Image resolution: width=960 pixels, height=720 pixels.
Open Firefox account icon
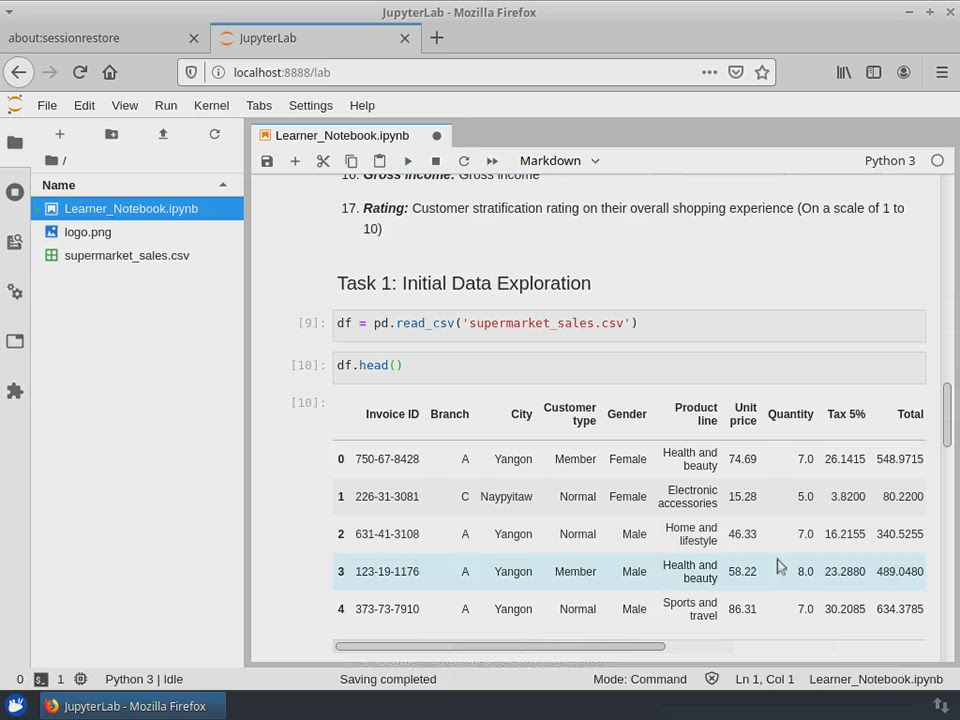tap(903, 72)
